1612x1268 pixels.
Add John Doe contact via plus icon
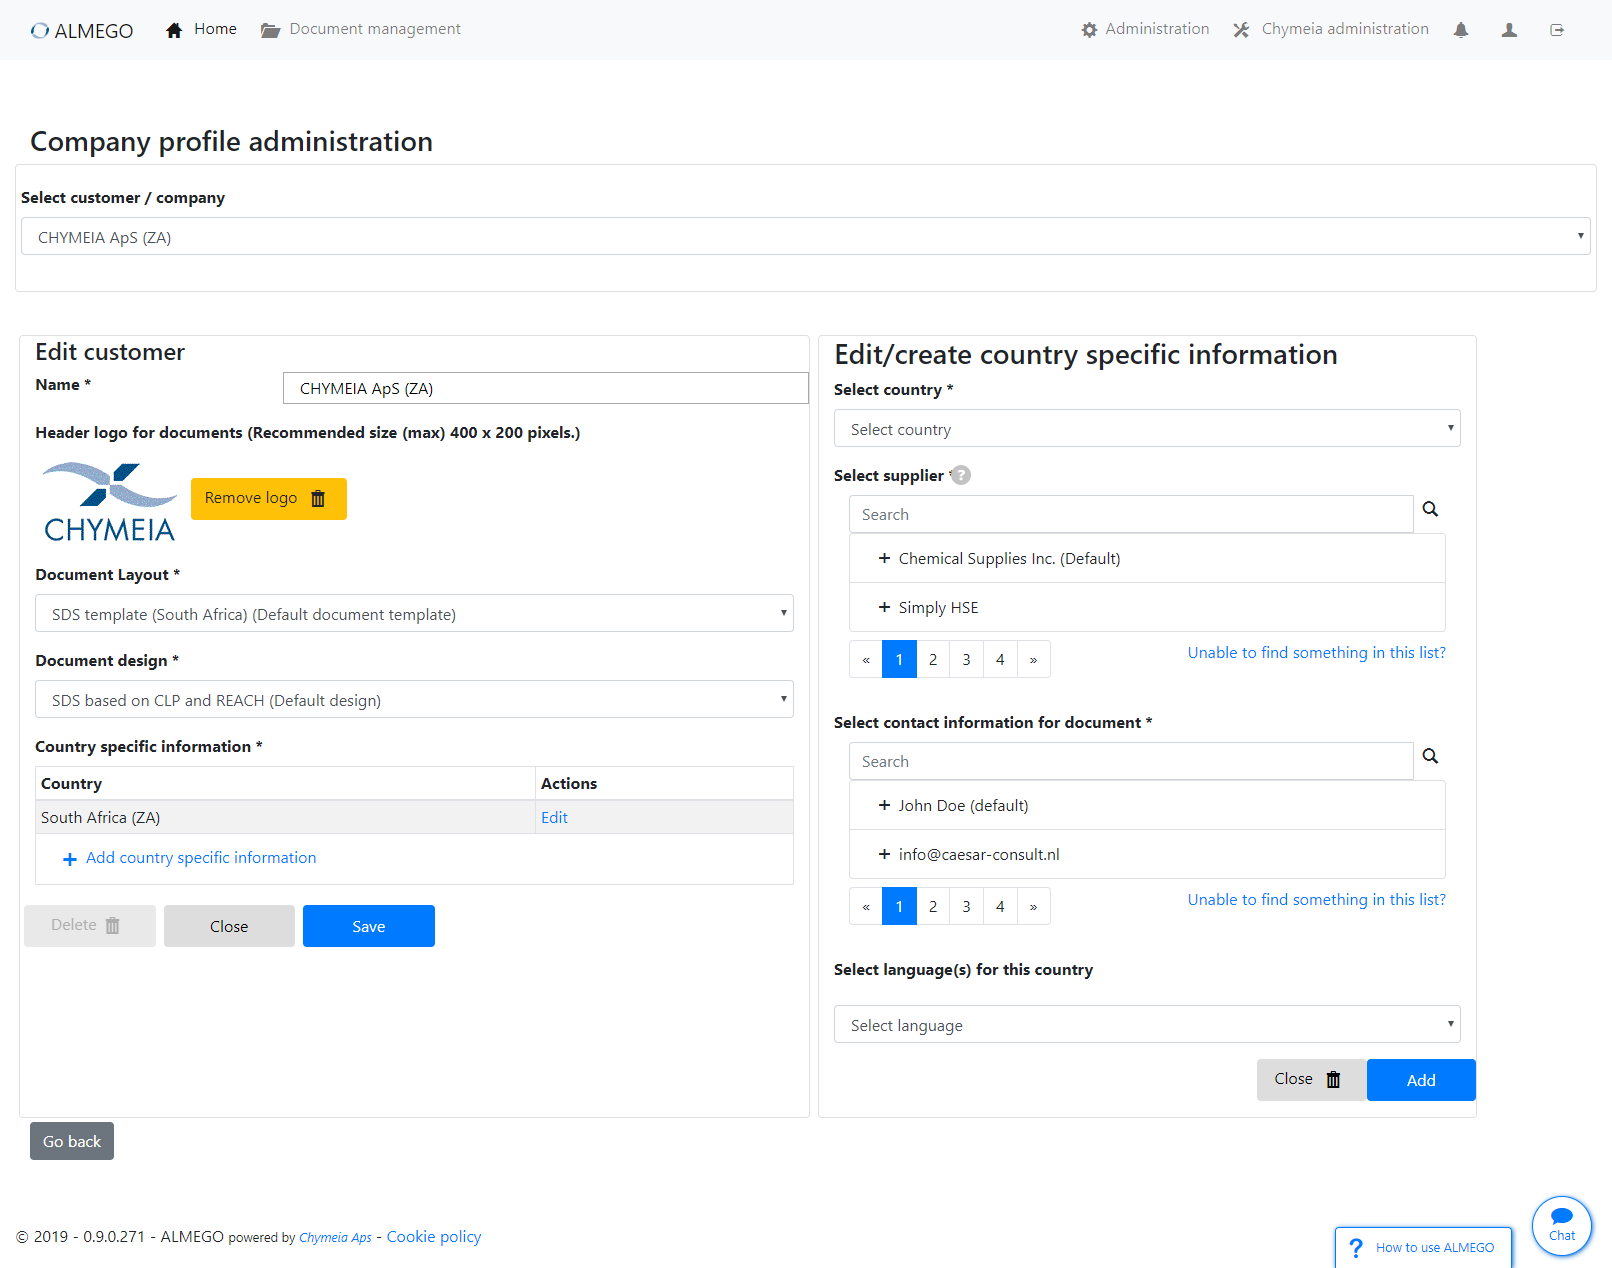click(x=884, y=805)
